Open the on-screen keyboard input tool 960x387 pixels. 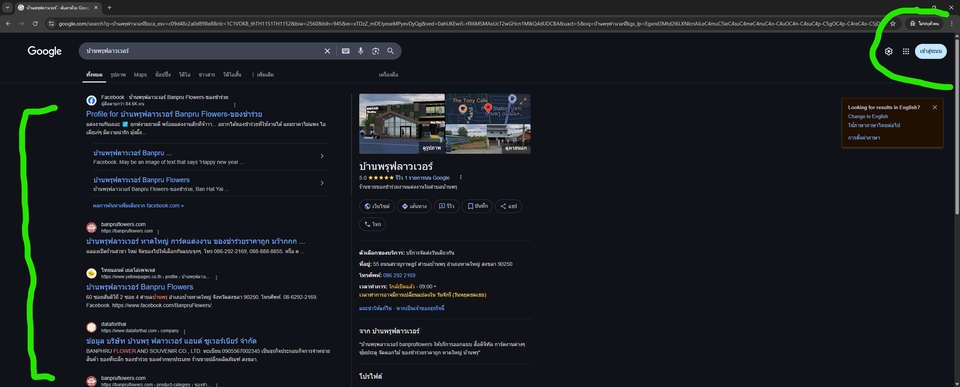[x=345, y=51]
